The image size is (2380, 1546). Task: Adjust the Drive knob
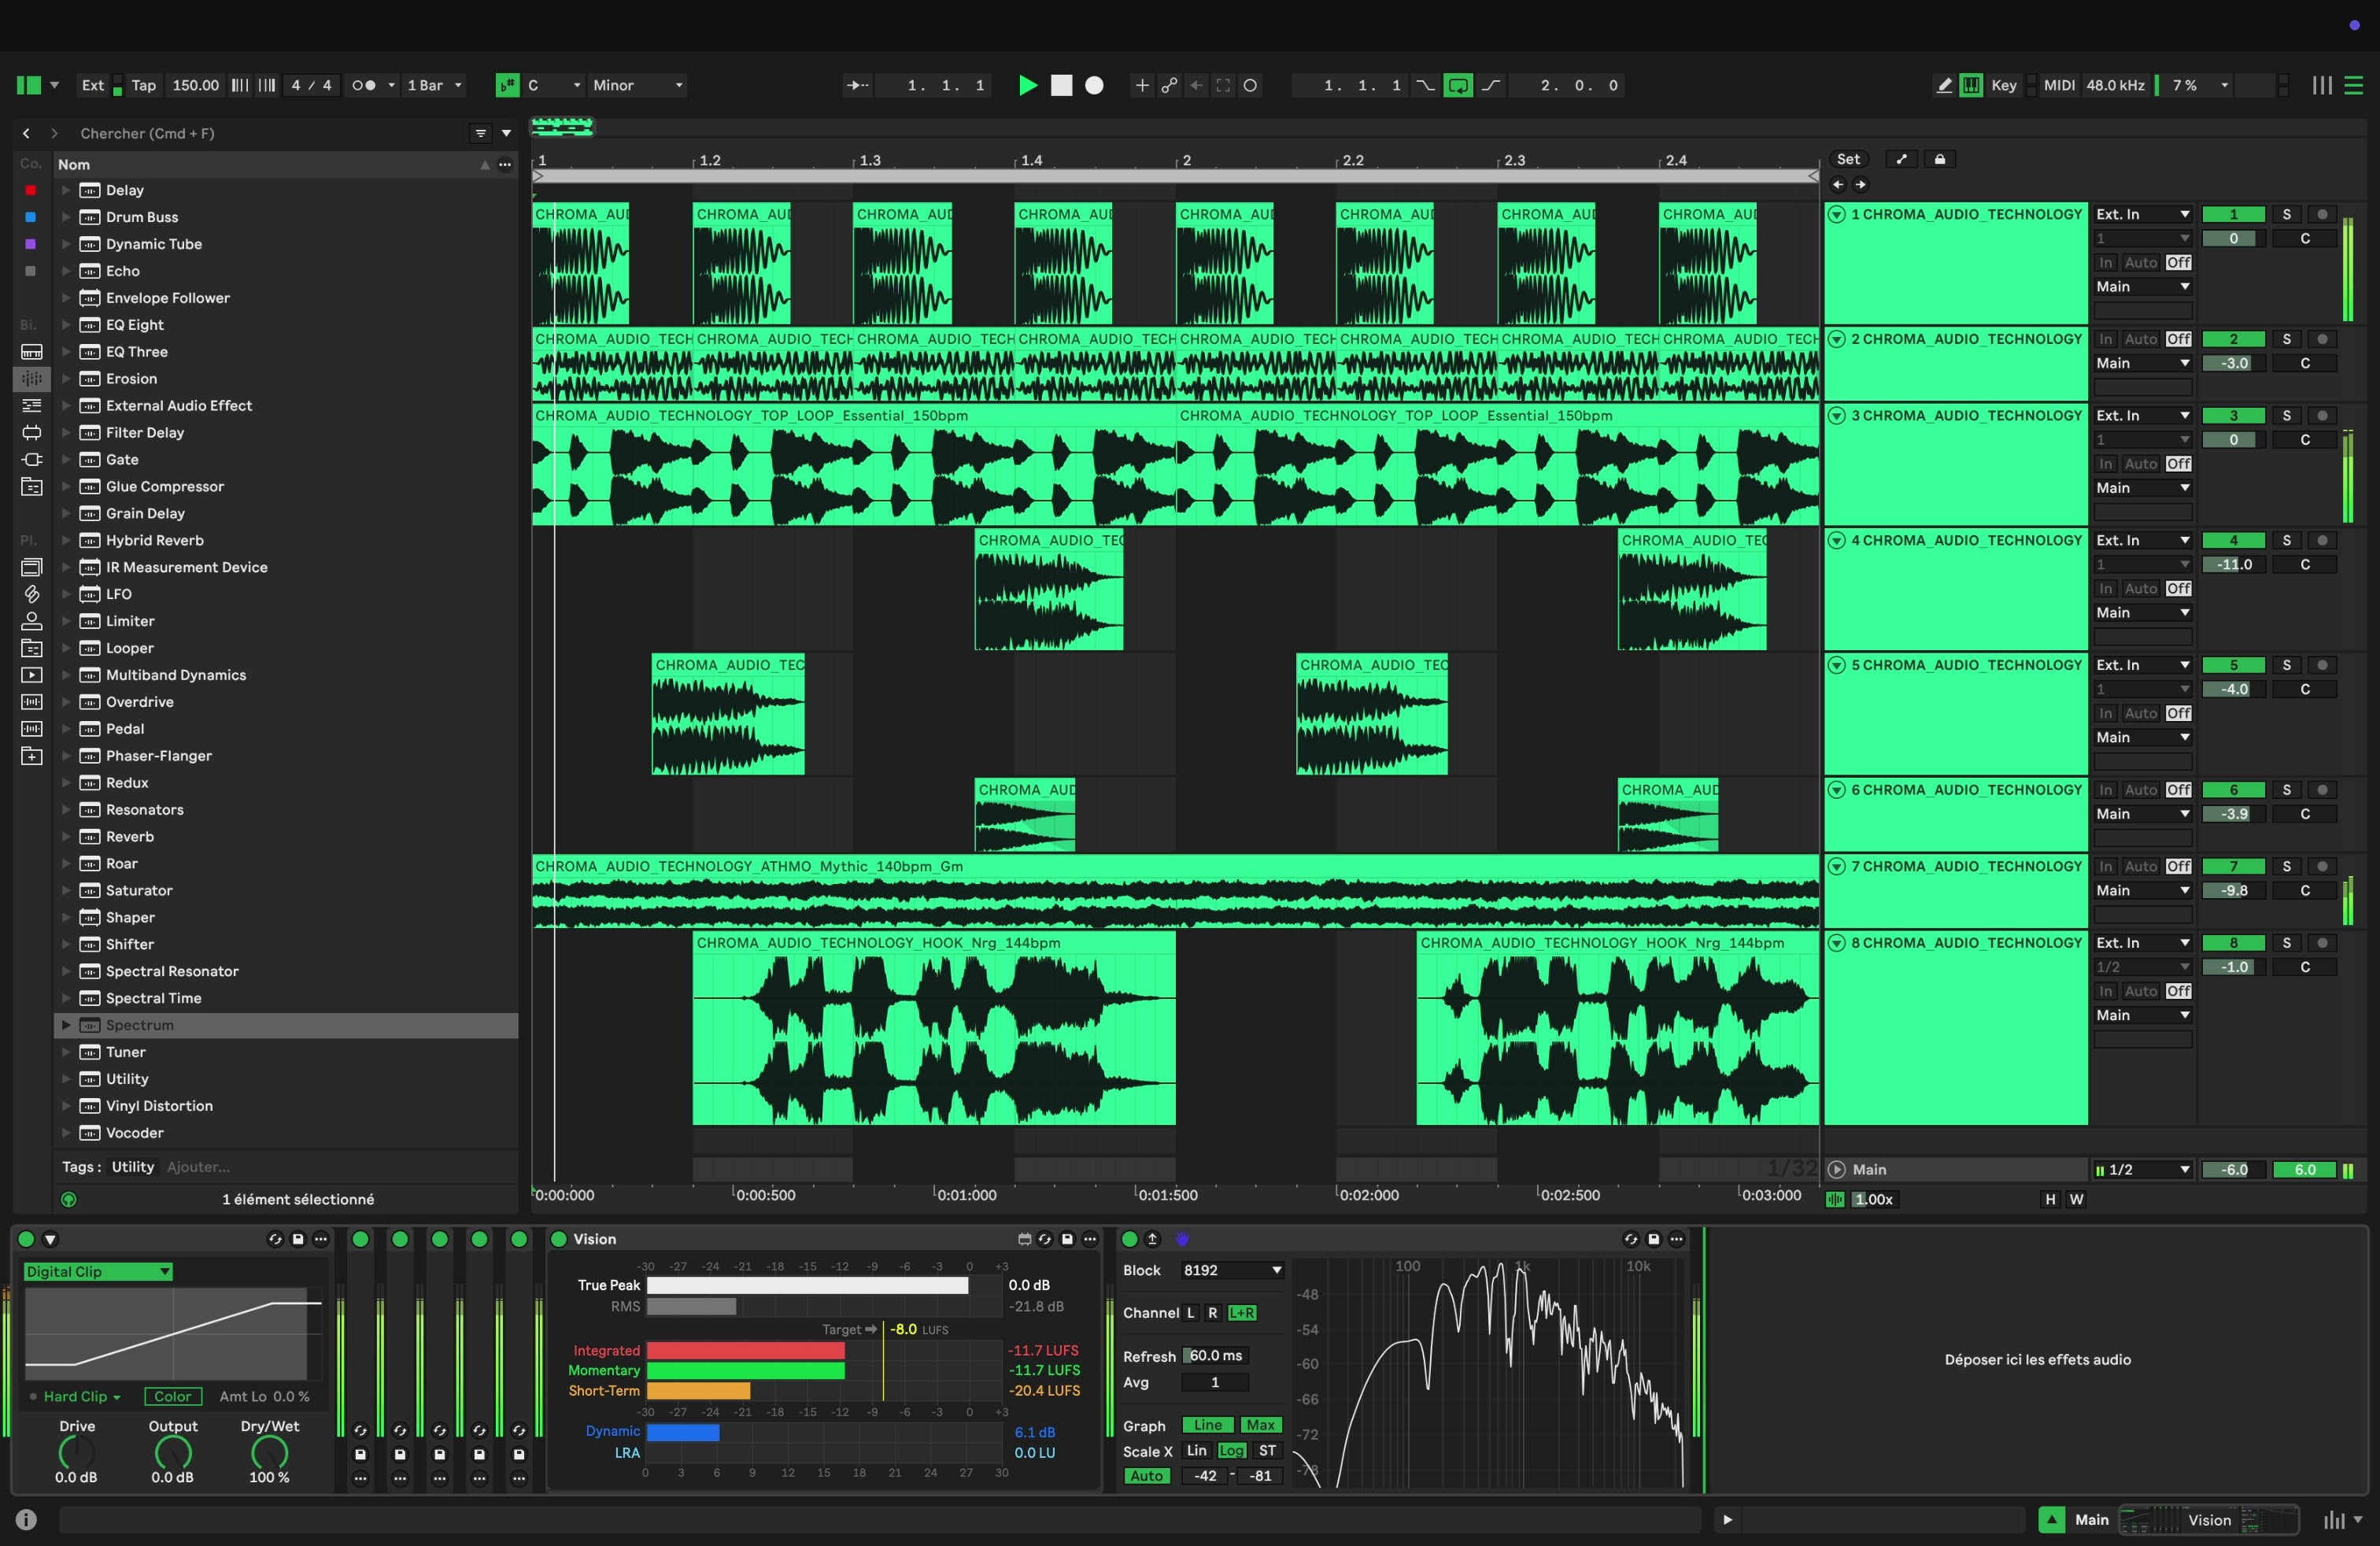pos(76,1453)
